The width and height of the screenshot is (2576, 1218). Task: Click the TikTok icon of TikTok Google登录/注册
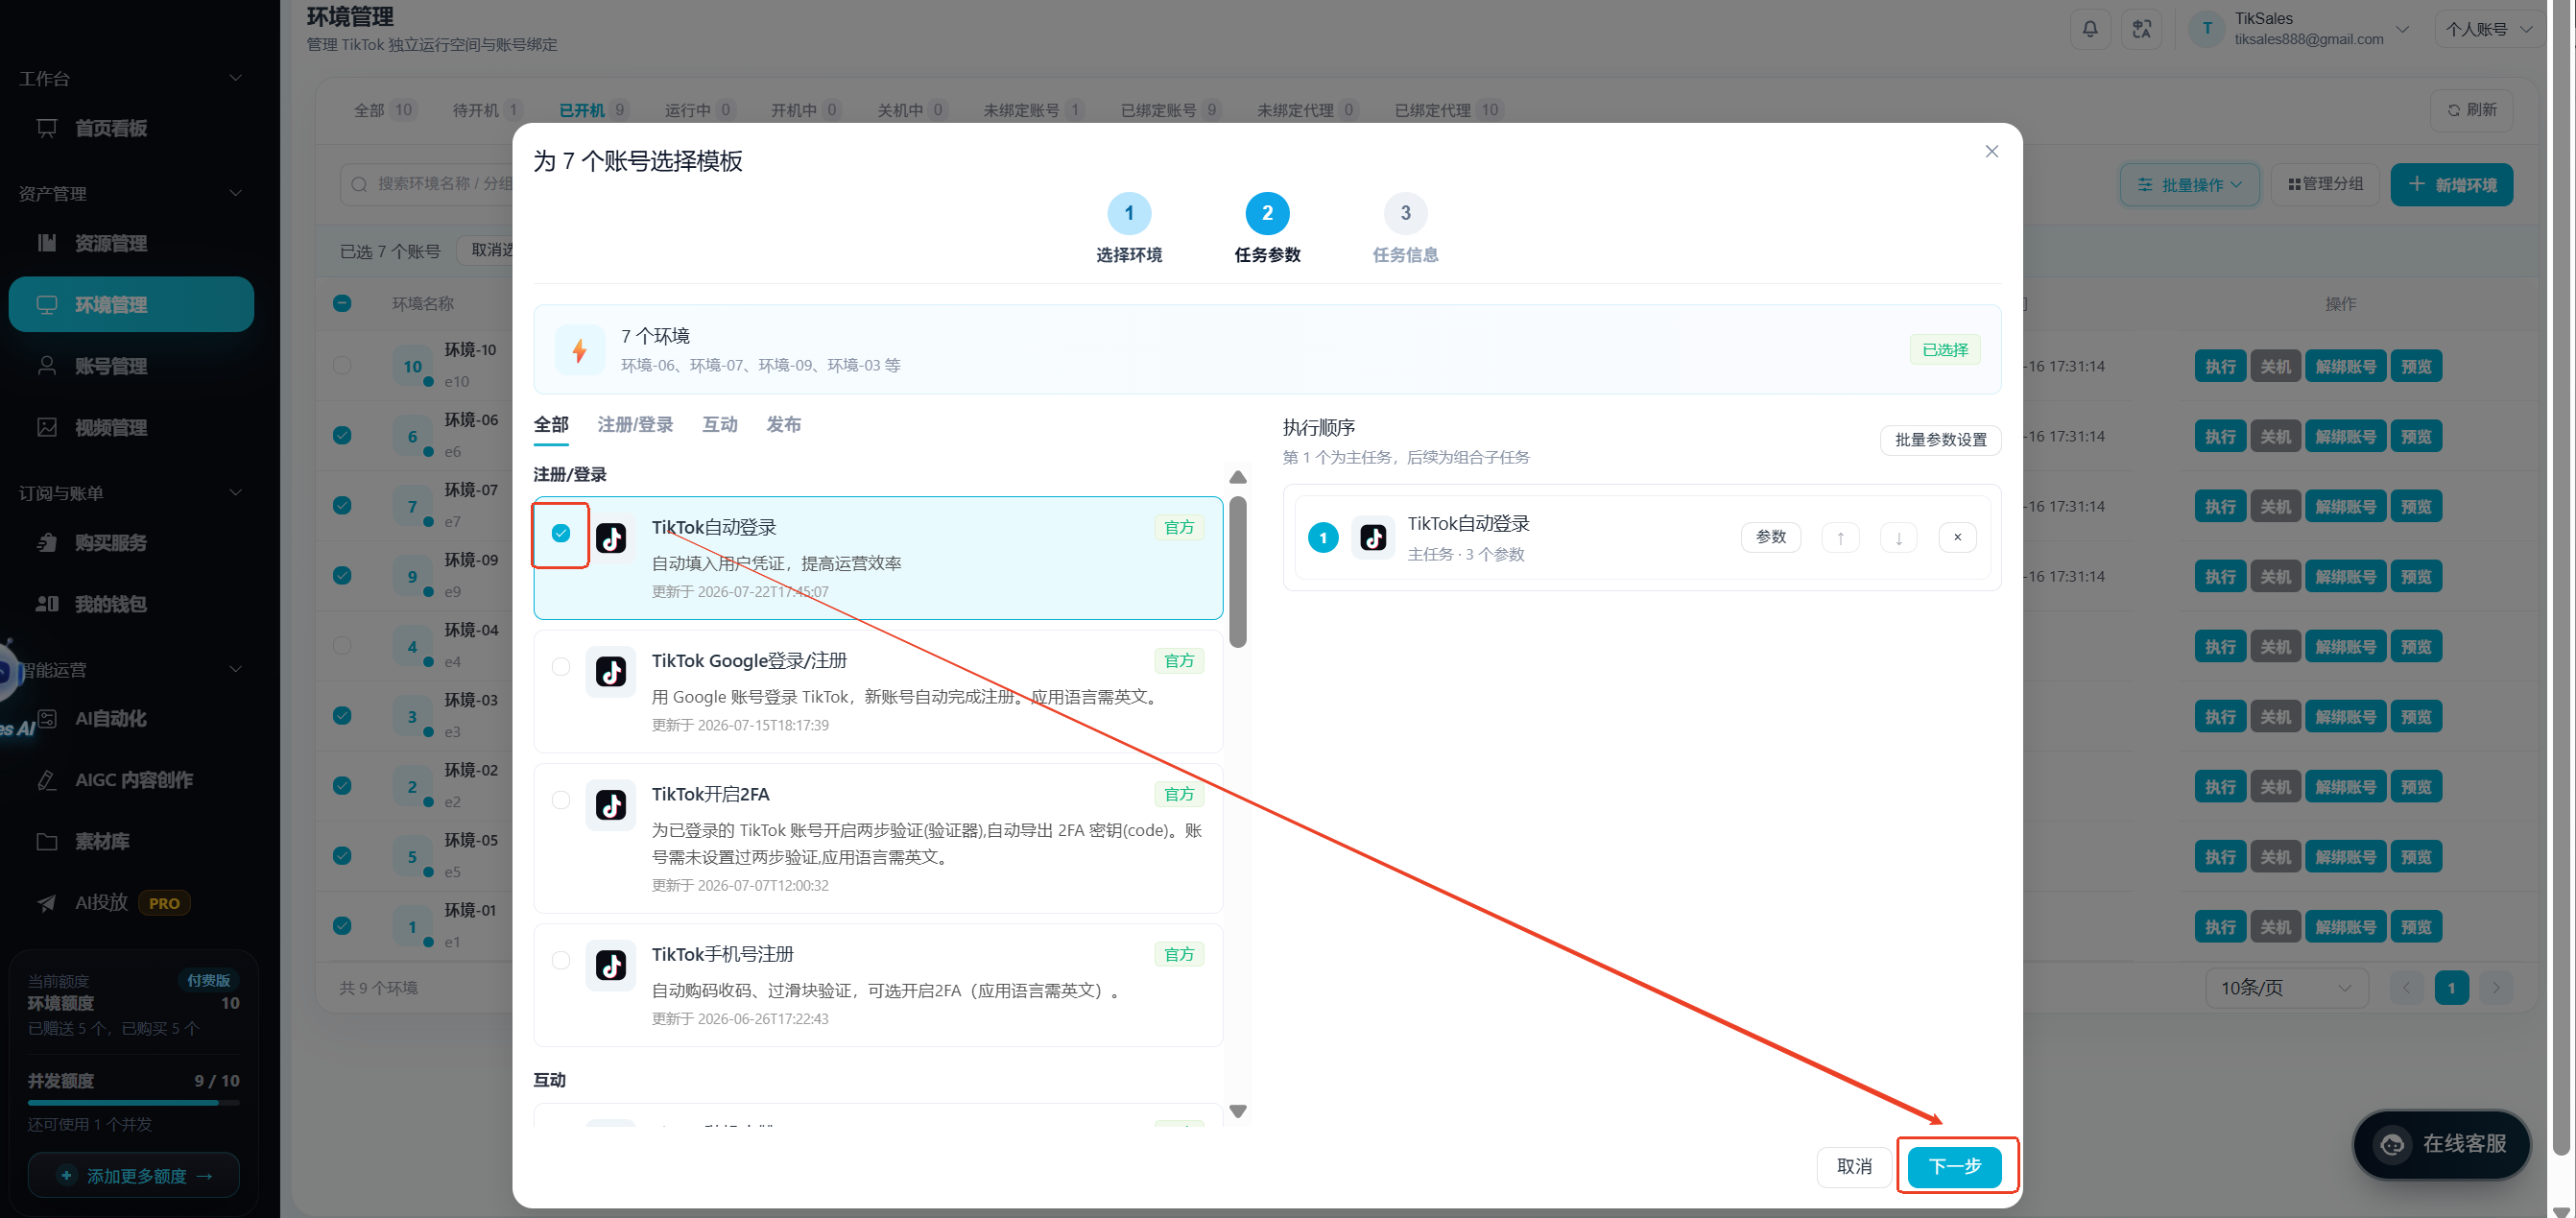click(x=611, y=672)
